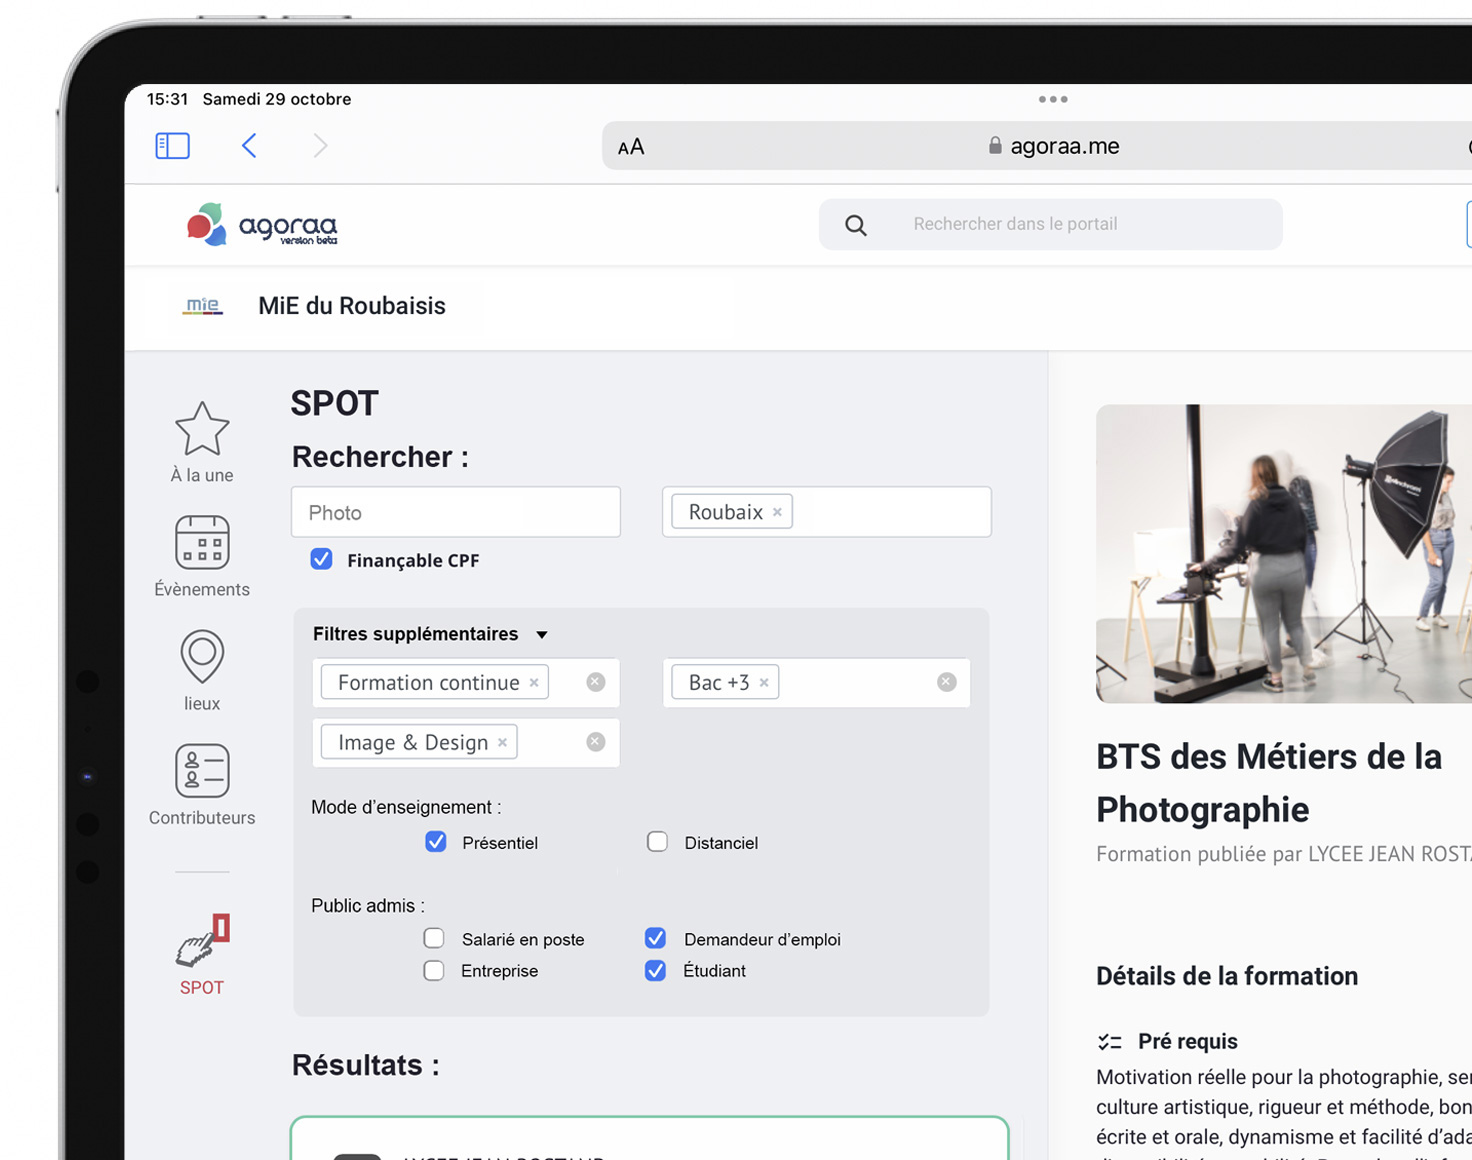The width and height of the screenshot is (1472, 1160).
Task: Open the lieux map pin icon
Action: tap(202, 657)
